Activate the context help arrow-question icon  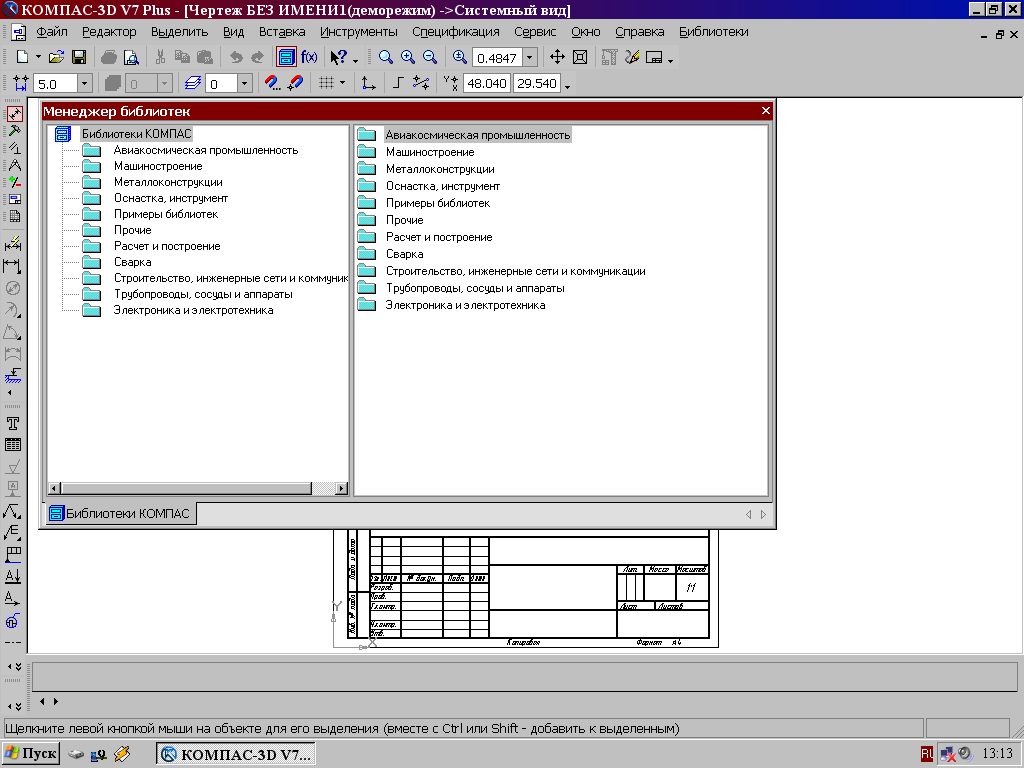339,57
